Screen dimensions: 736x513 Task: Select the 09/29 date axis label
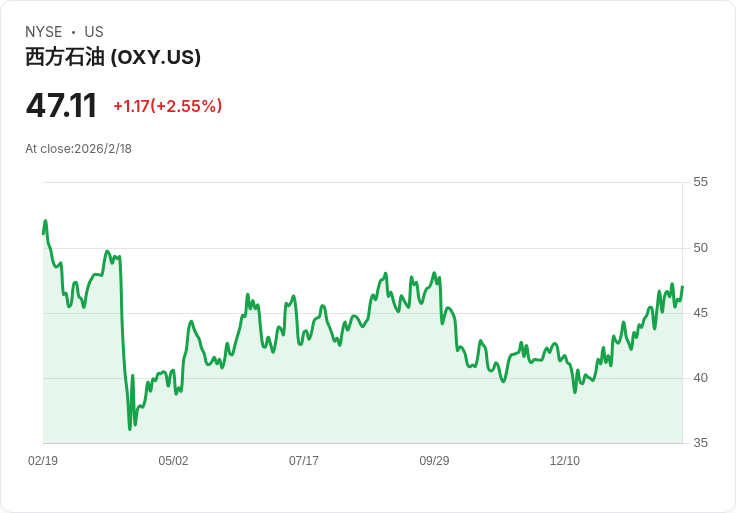[x=434, y=461]
